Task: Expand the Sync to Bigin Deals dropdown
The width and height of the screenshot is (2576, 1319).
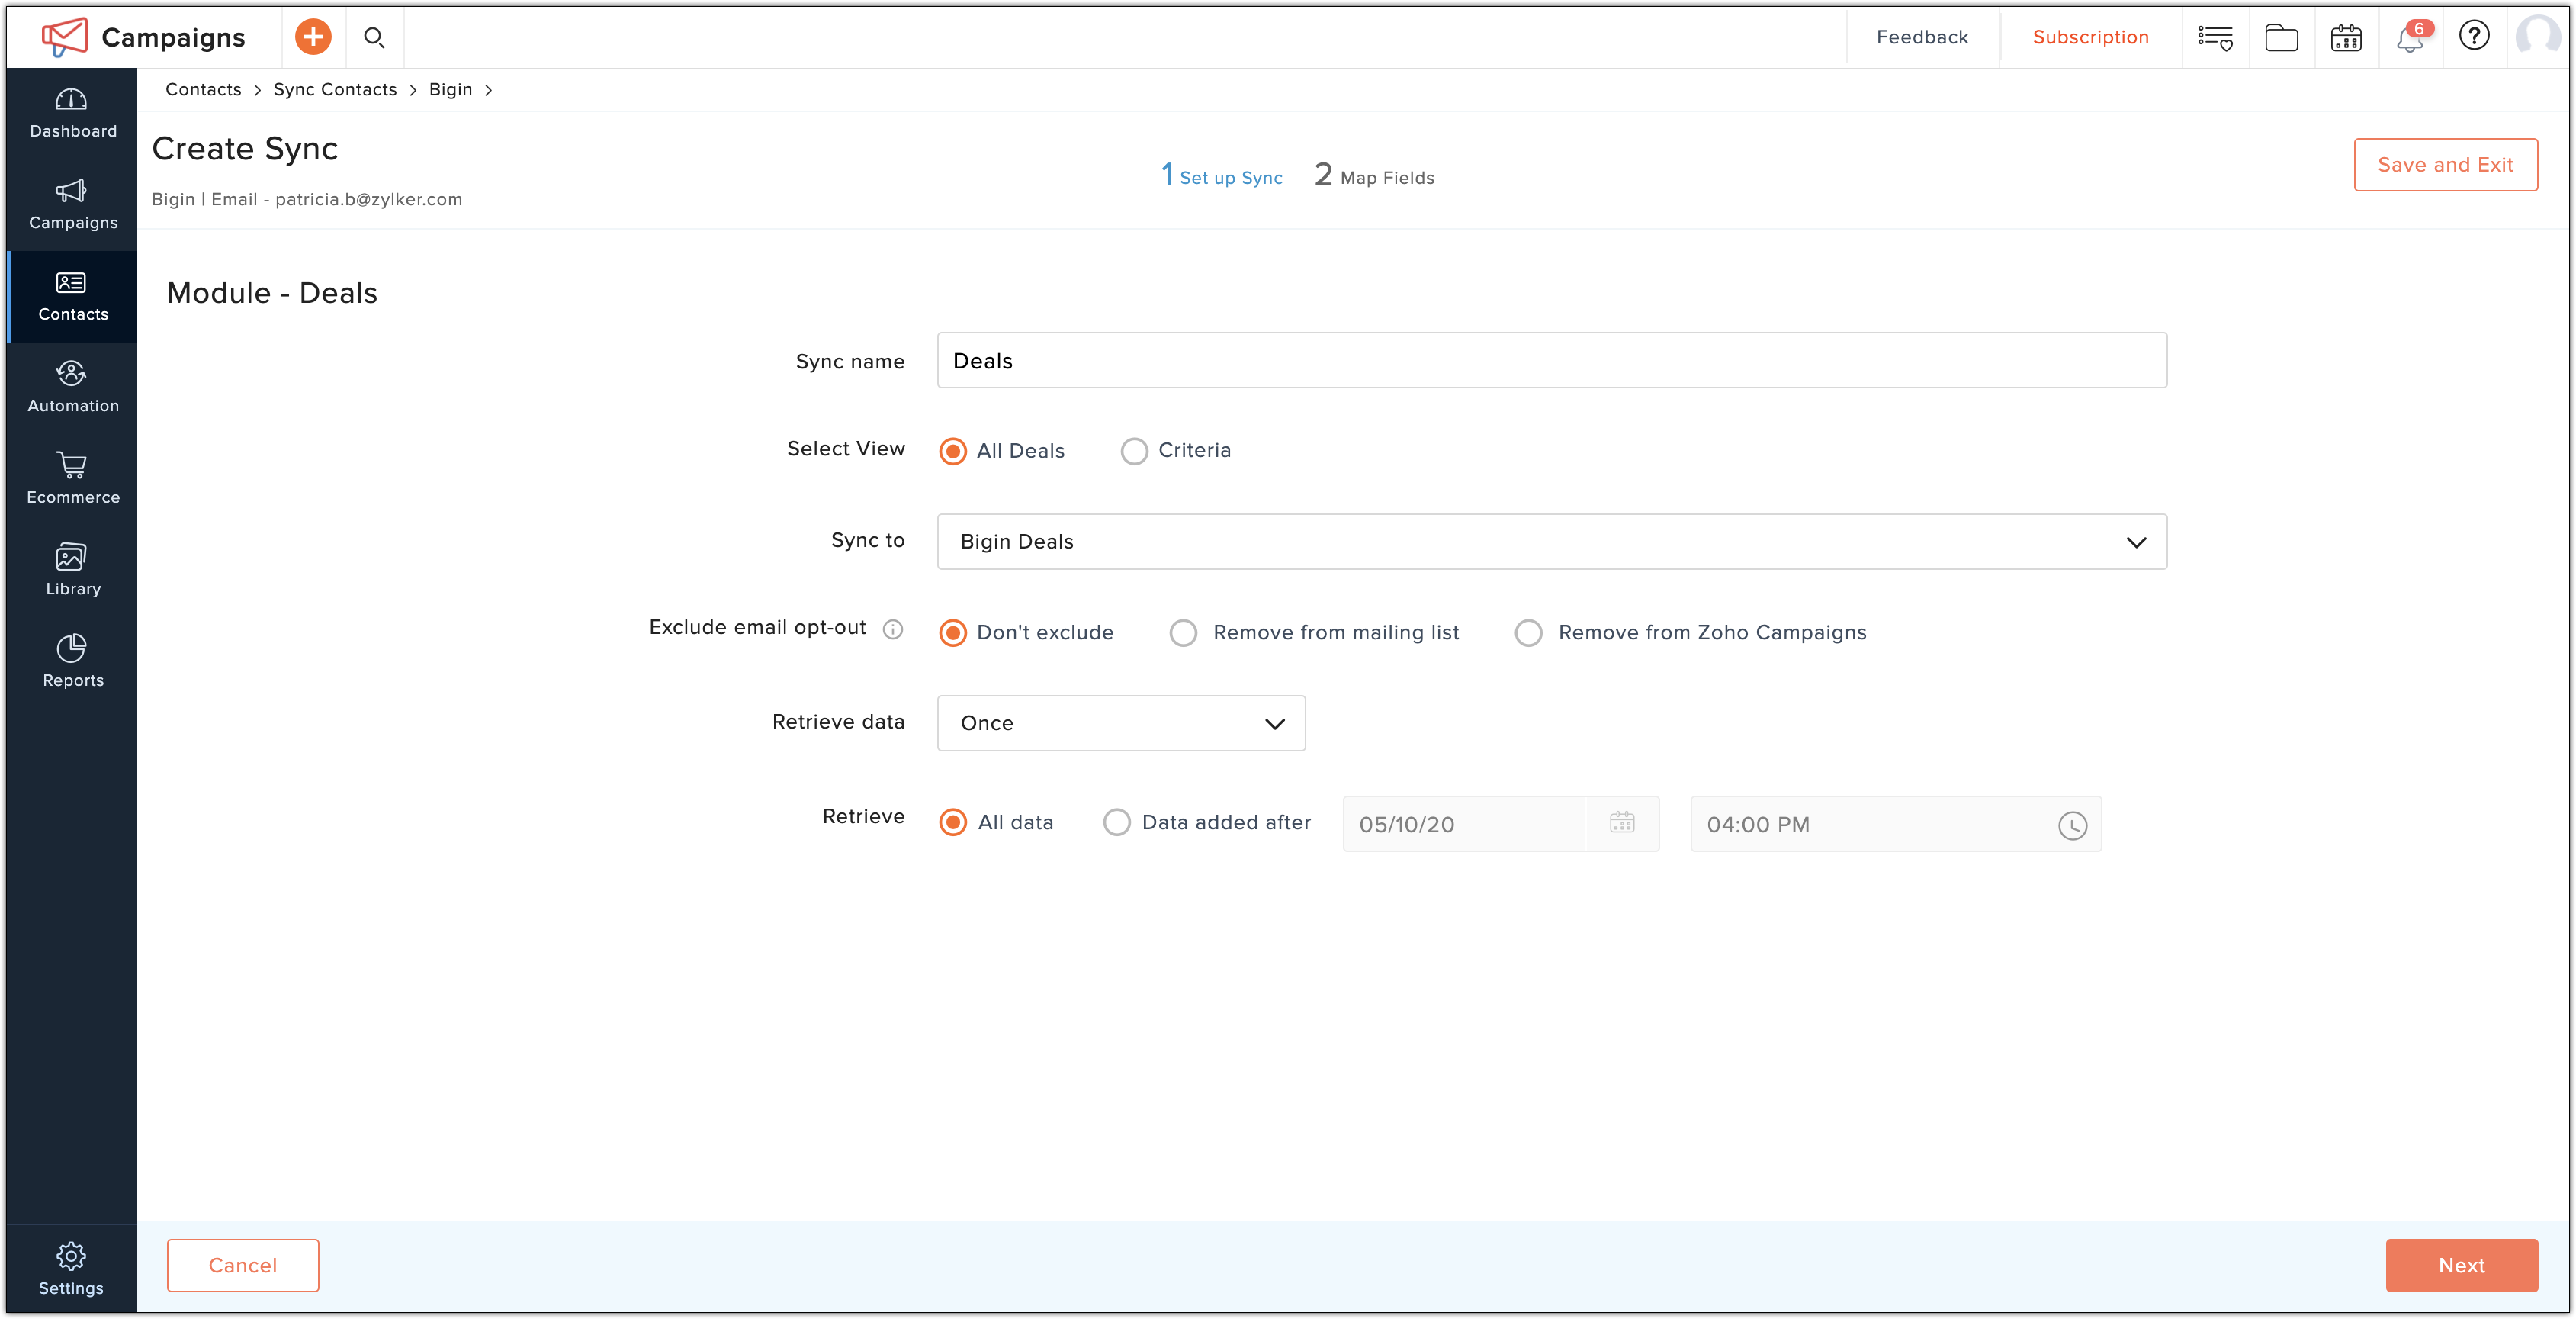Action: pyautogui.click(x=1551, y=542)
